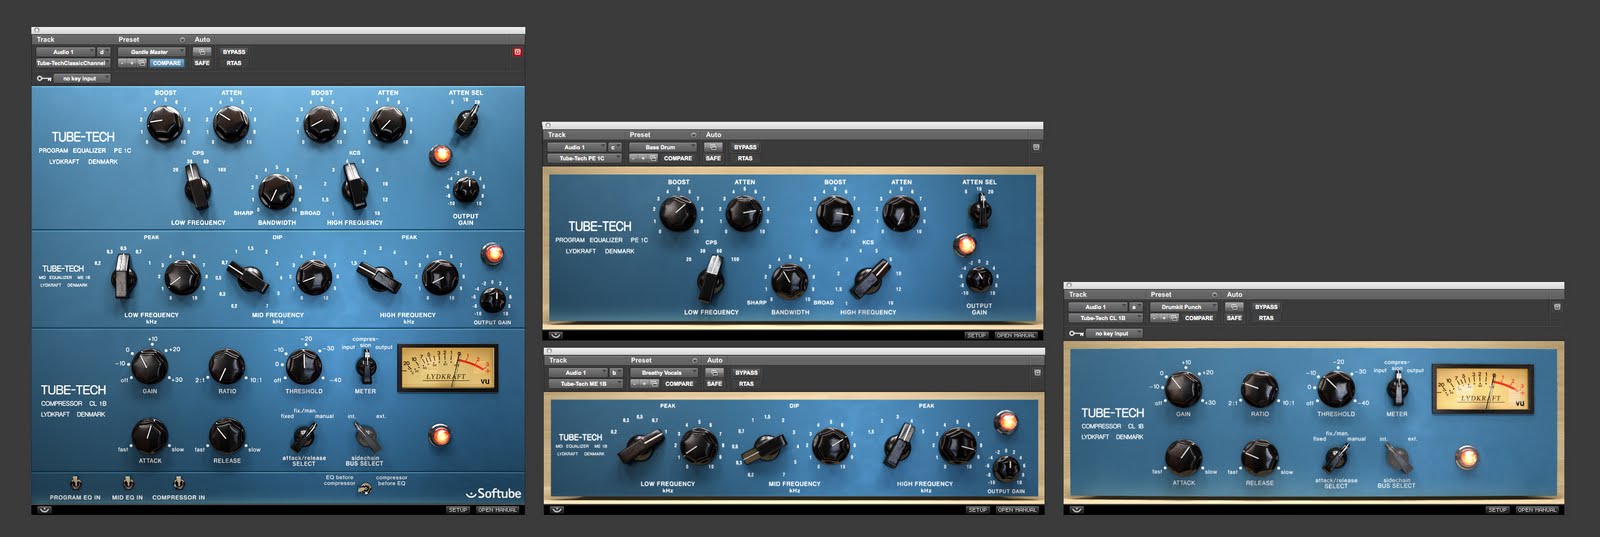This screenshot has width=1600, height=537.
Task: Click the bottom-left collapse arrow in PE 1C window
Action: coord(555,335)
